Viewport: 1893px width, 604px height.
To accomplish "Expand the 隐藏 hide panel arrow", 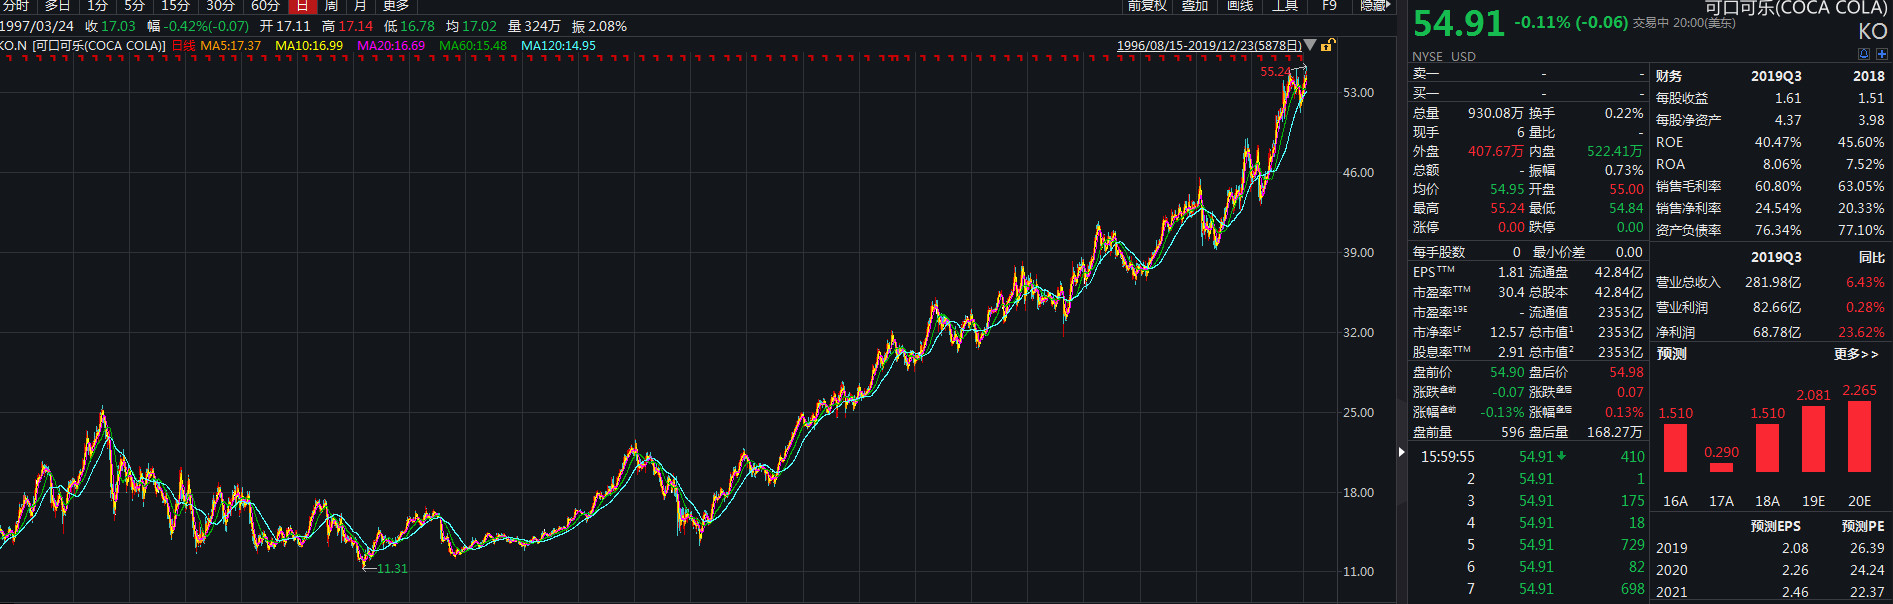I will click(x=1375, y=5).
